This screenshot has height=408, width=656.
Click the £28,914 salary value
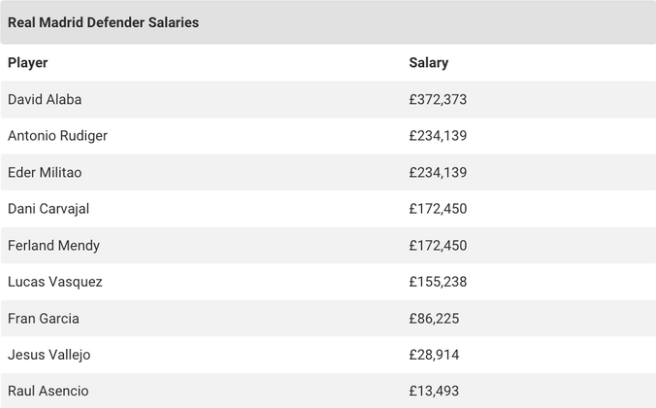[x=434, y=355]
